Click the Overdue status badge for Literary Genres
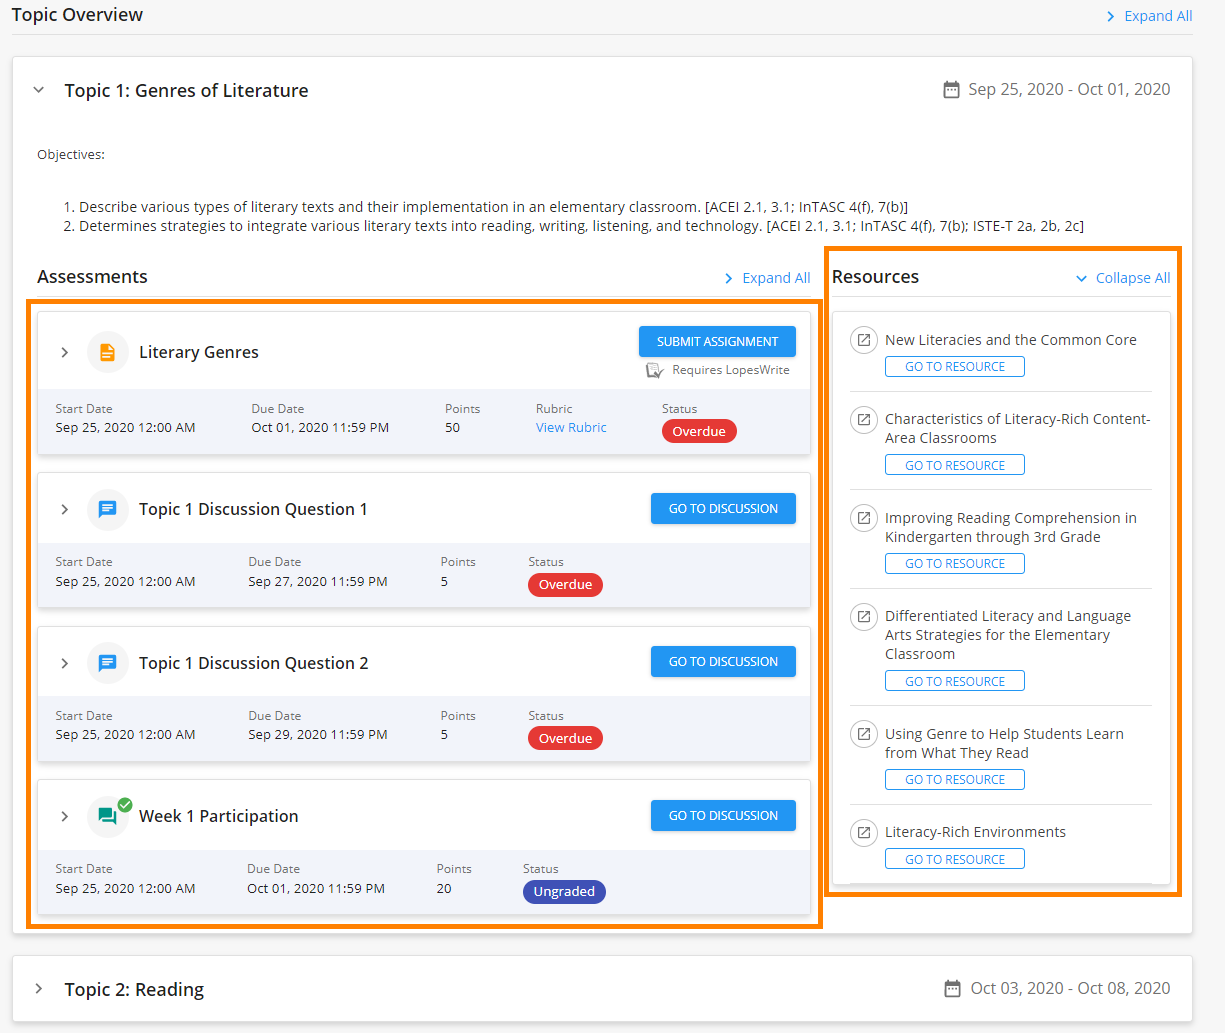This screenshot has width=1225, height=1033. [699, 431]
